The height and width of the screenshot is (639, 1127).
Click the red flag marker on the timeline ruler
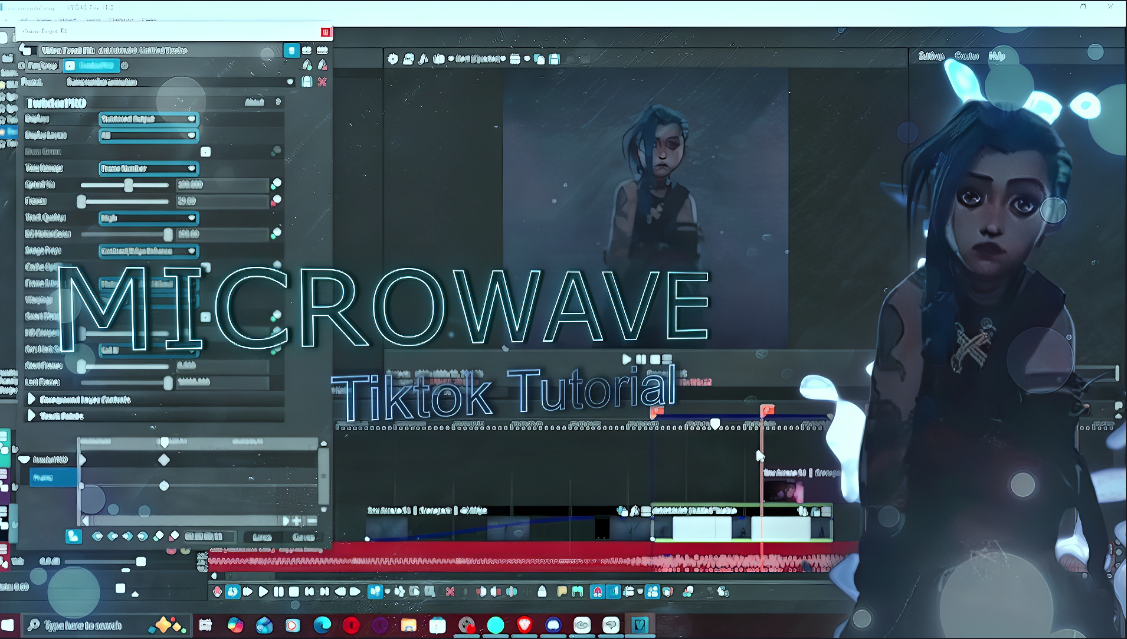(767, 410)
